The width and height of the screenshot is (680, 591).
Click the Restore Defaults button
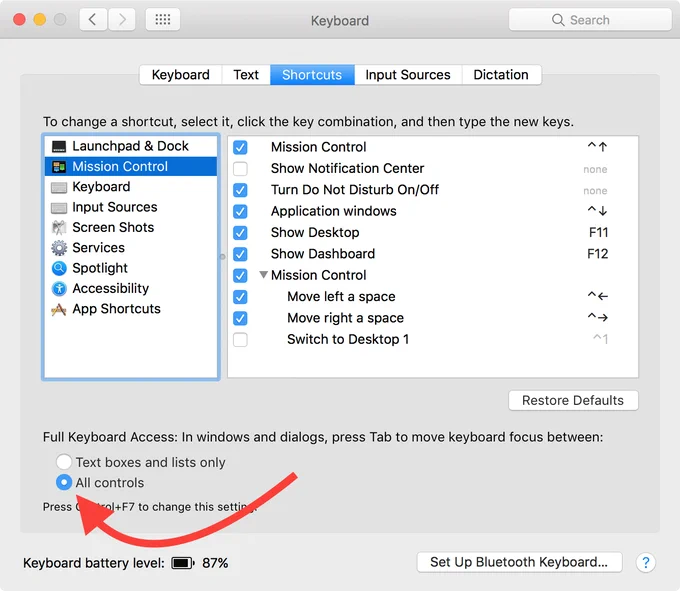click(573, 400)
